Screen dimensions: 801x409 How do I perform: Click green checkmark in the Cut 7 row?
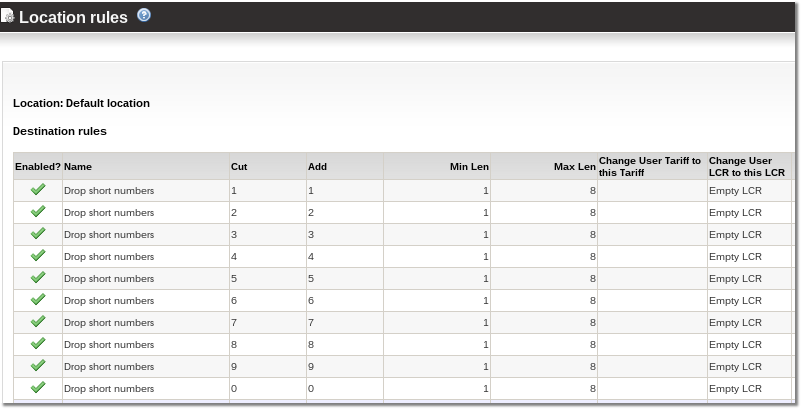(x=38, y=321)
